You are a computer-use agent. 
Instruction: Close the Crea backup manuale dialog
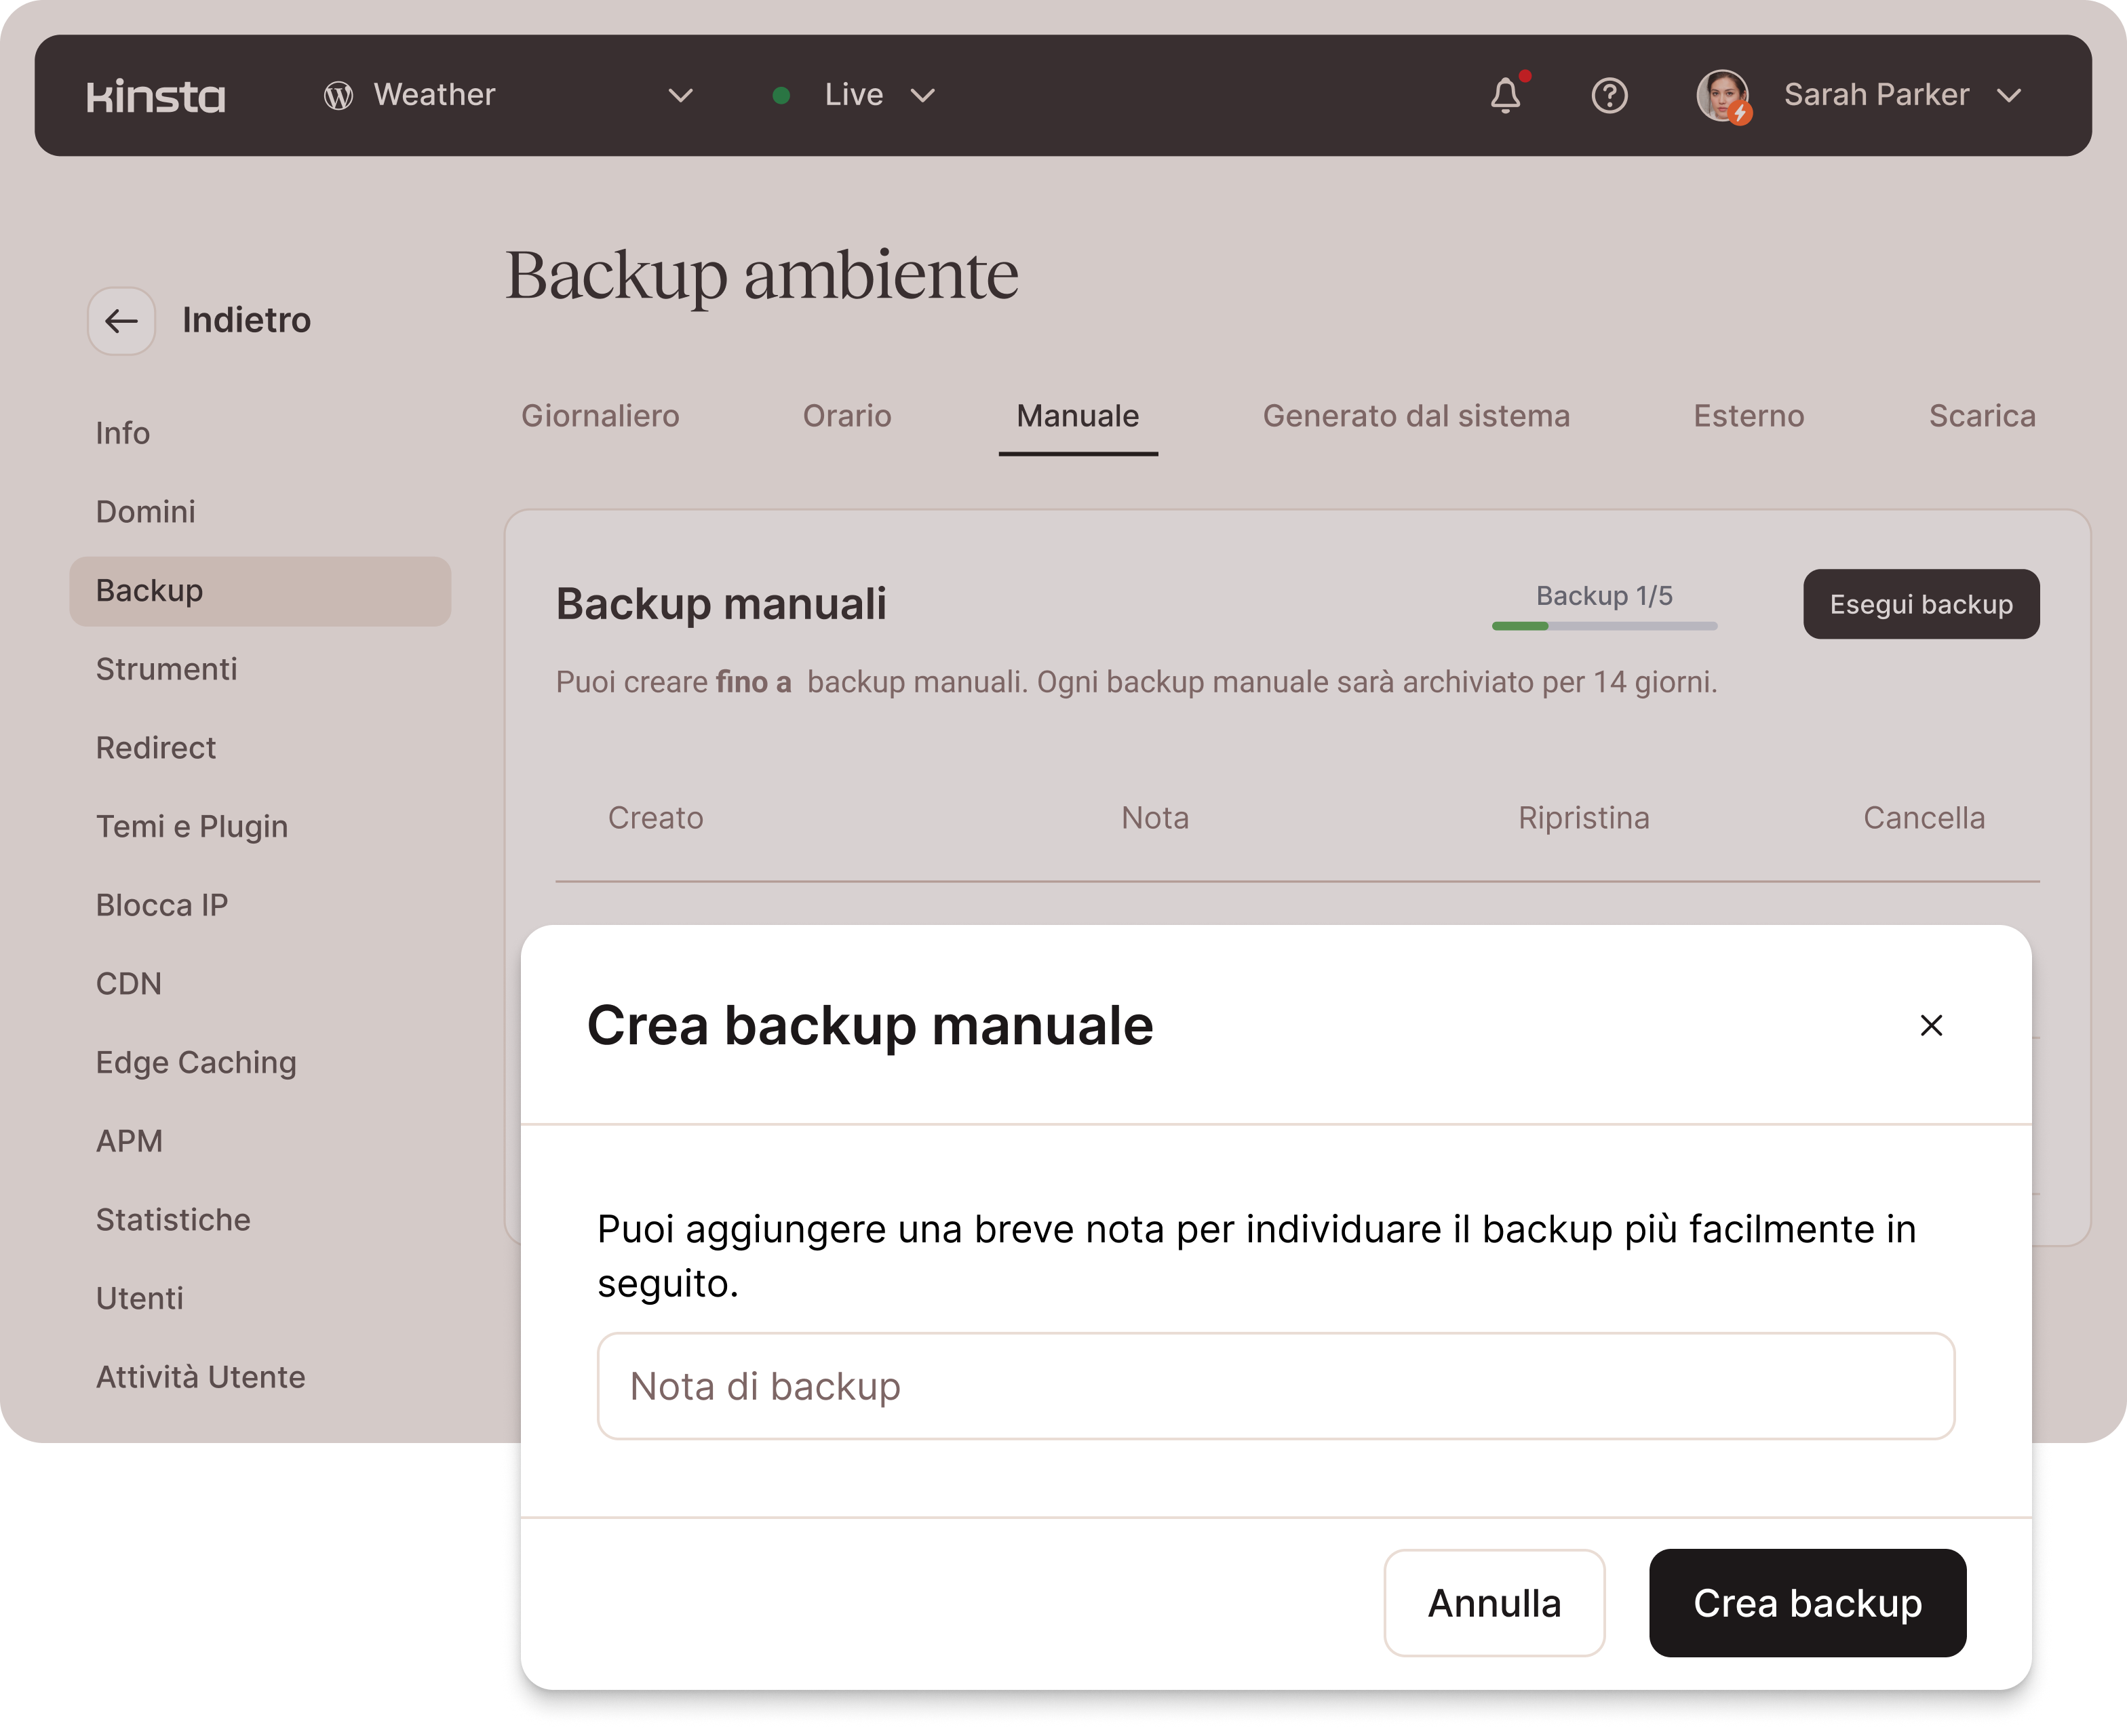(x=1931, y=1025)
